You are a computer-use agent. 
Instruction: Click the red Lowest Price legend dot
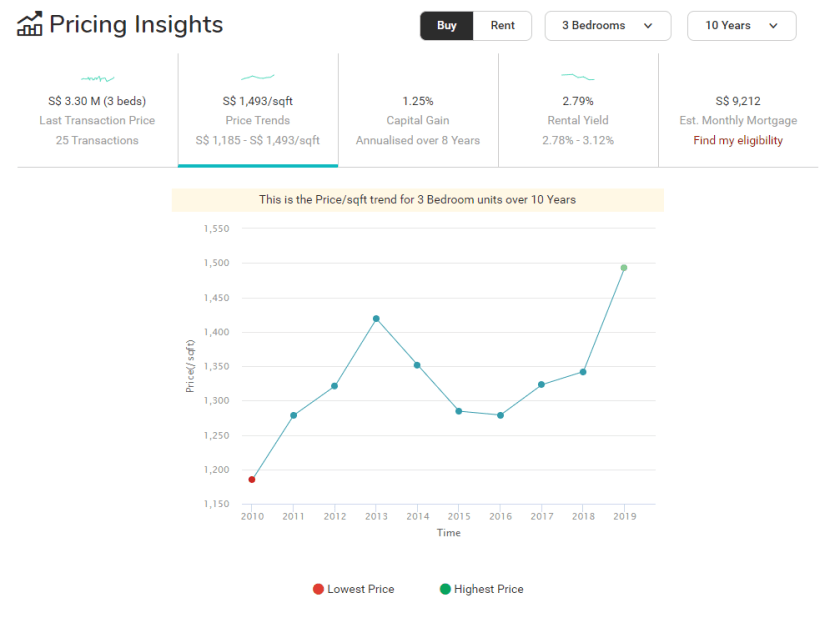pyautogui.click(x=318, y=589)
